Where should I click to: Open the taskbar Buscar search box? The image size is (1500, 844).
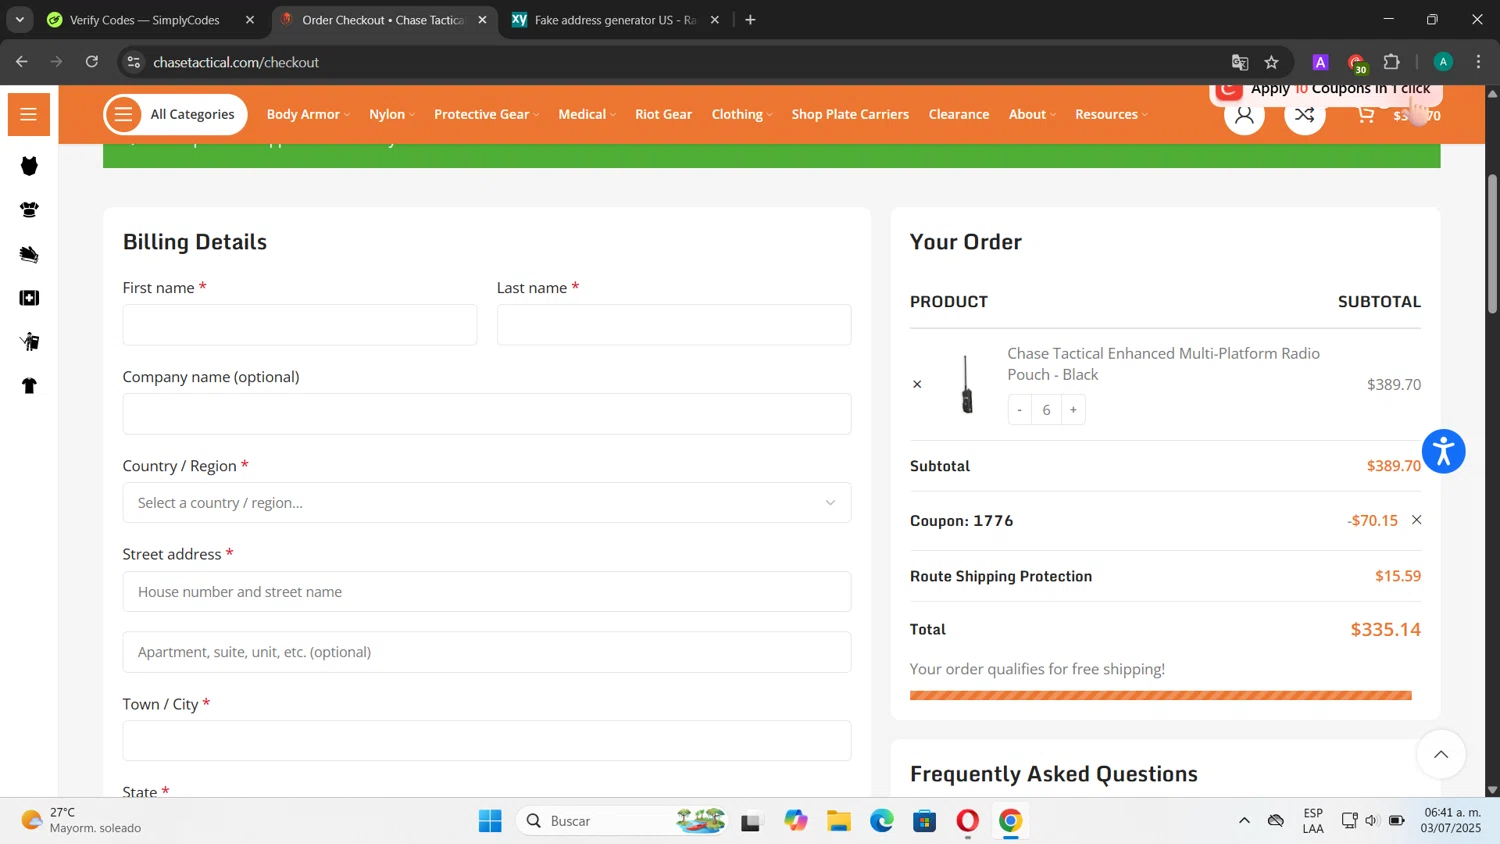[x=622, y=821]
